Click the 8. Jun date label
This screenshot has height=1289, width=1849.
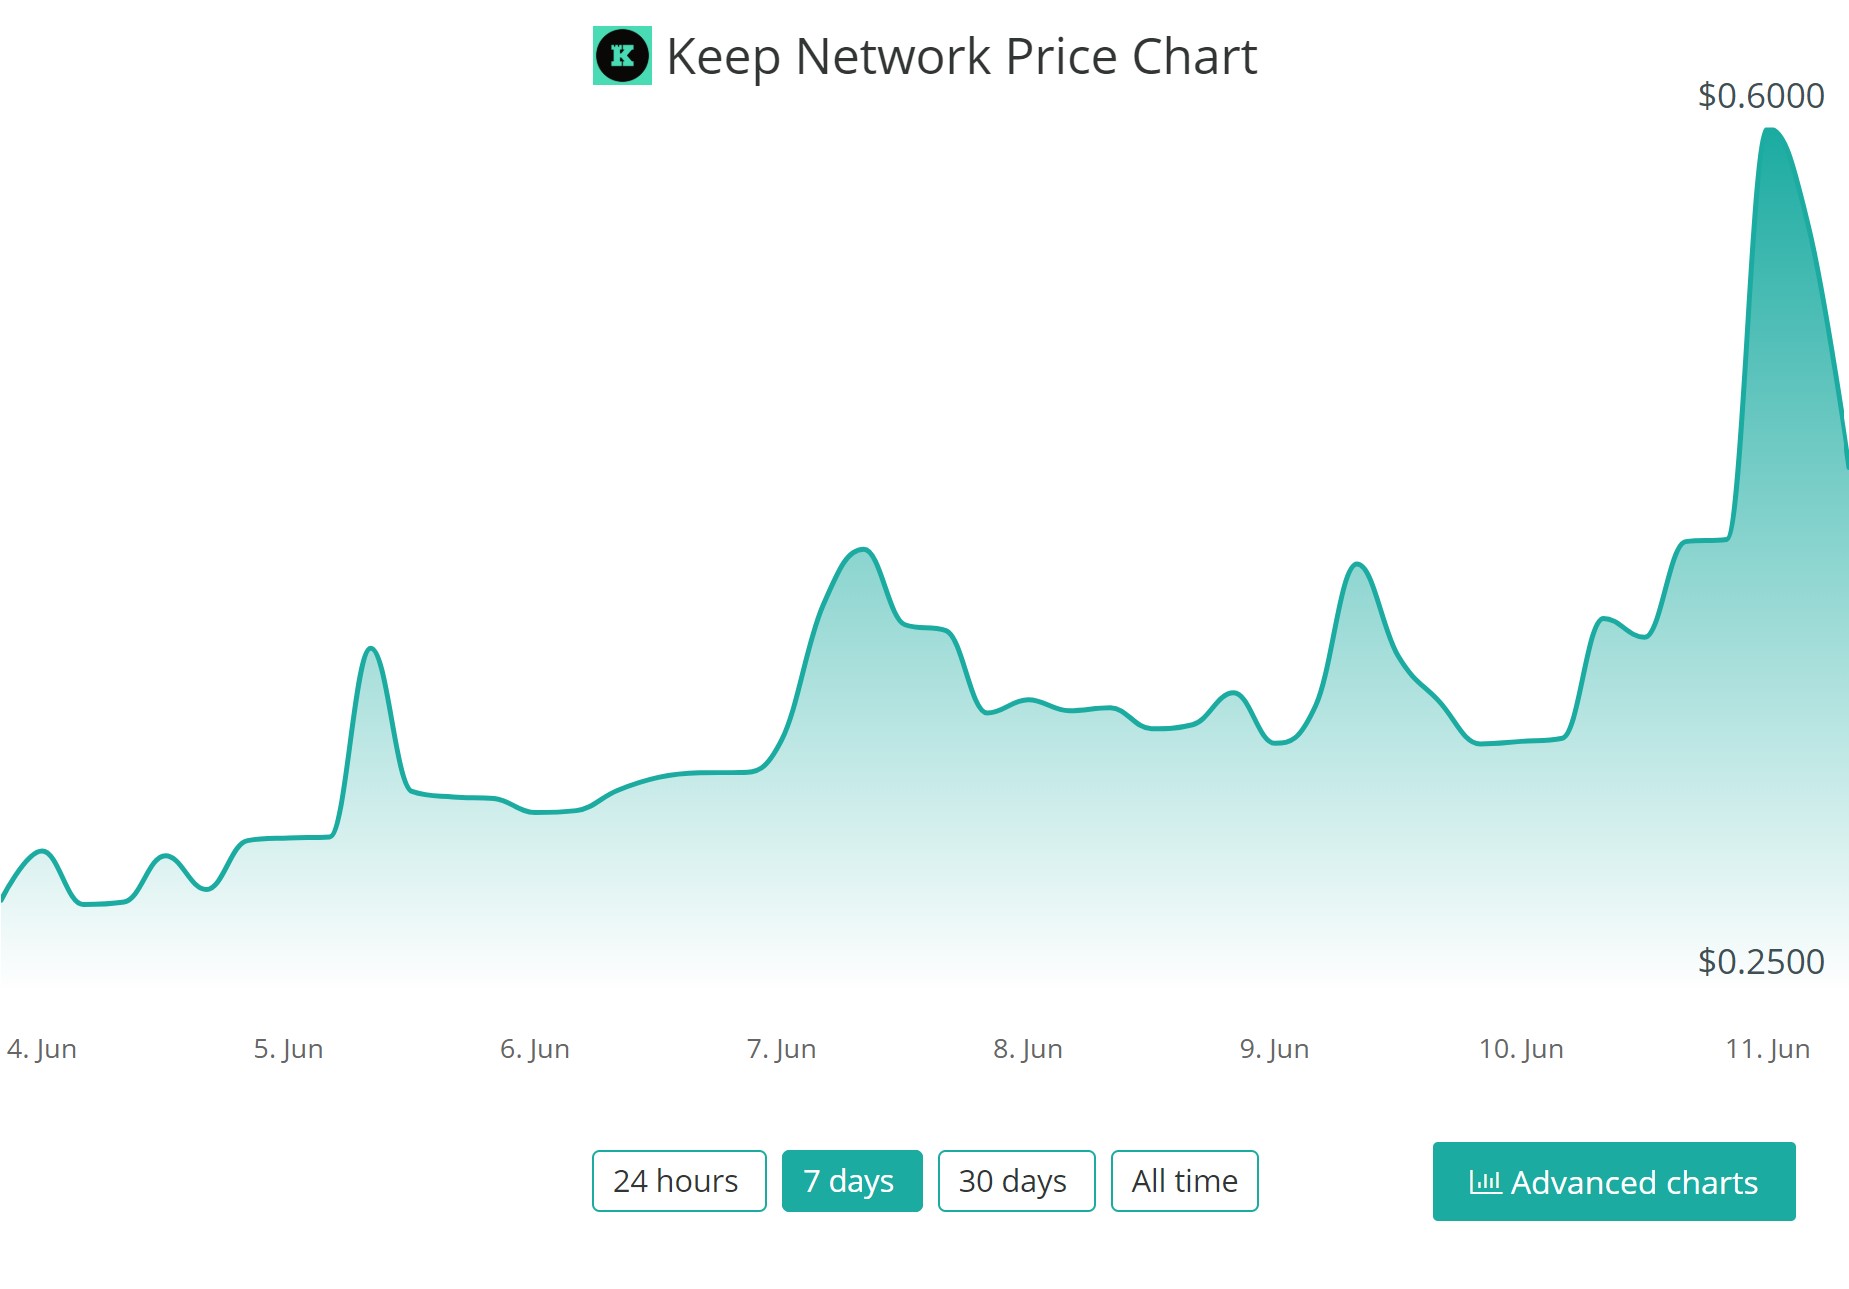[1028, 1048]
